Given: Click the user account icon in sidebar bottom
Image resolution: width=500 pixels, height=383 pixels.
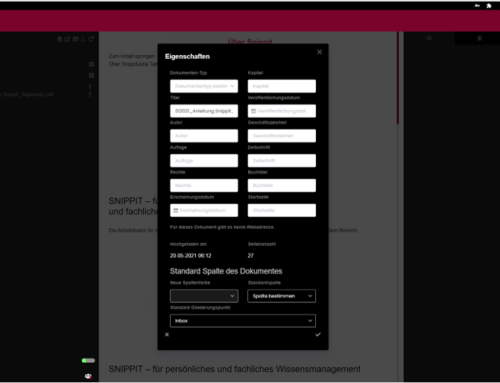Looking at the screenshot, I should click(88, 376).
